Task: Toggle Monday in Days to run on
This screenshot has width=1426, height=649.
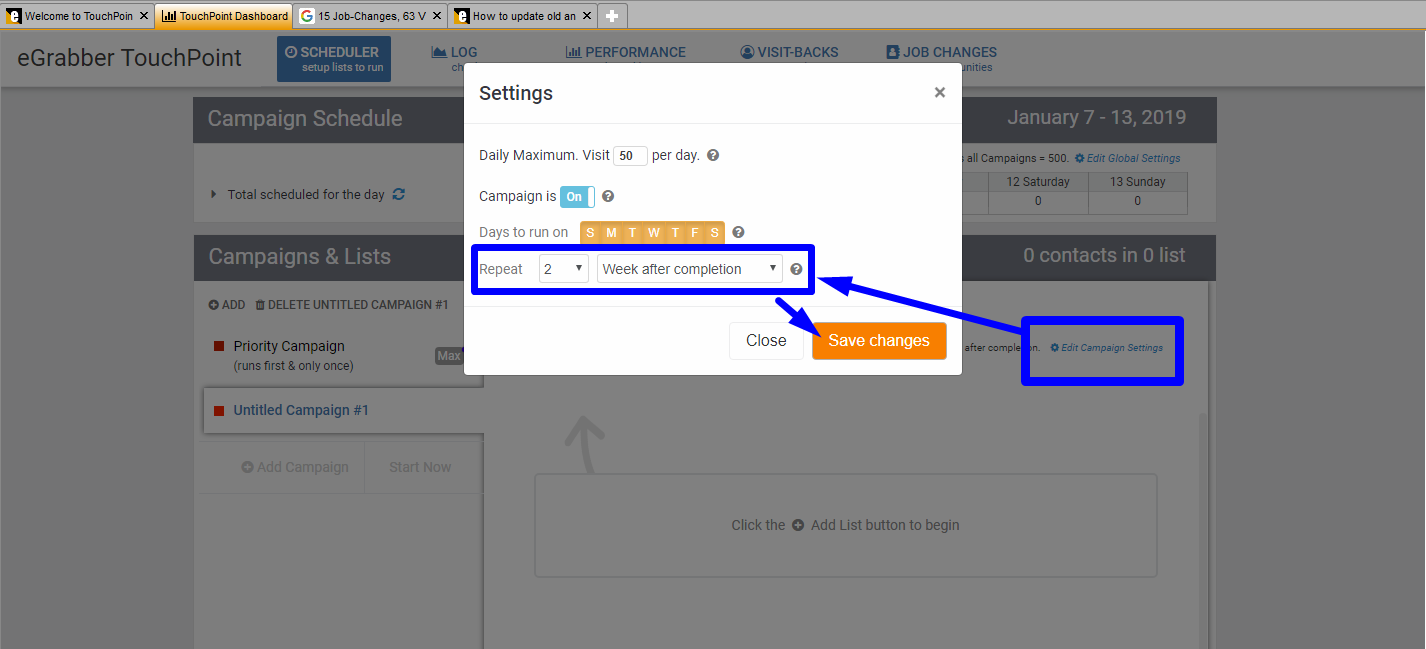Action: tap(611, 233)
